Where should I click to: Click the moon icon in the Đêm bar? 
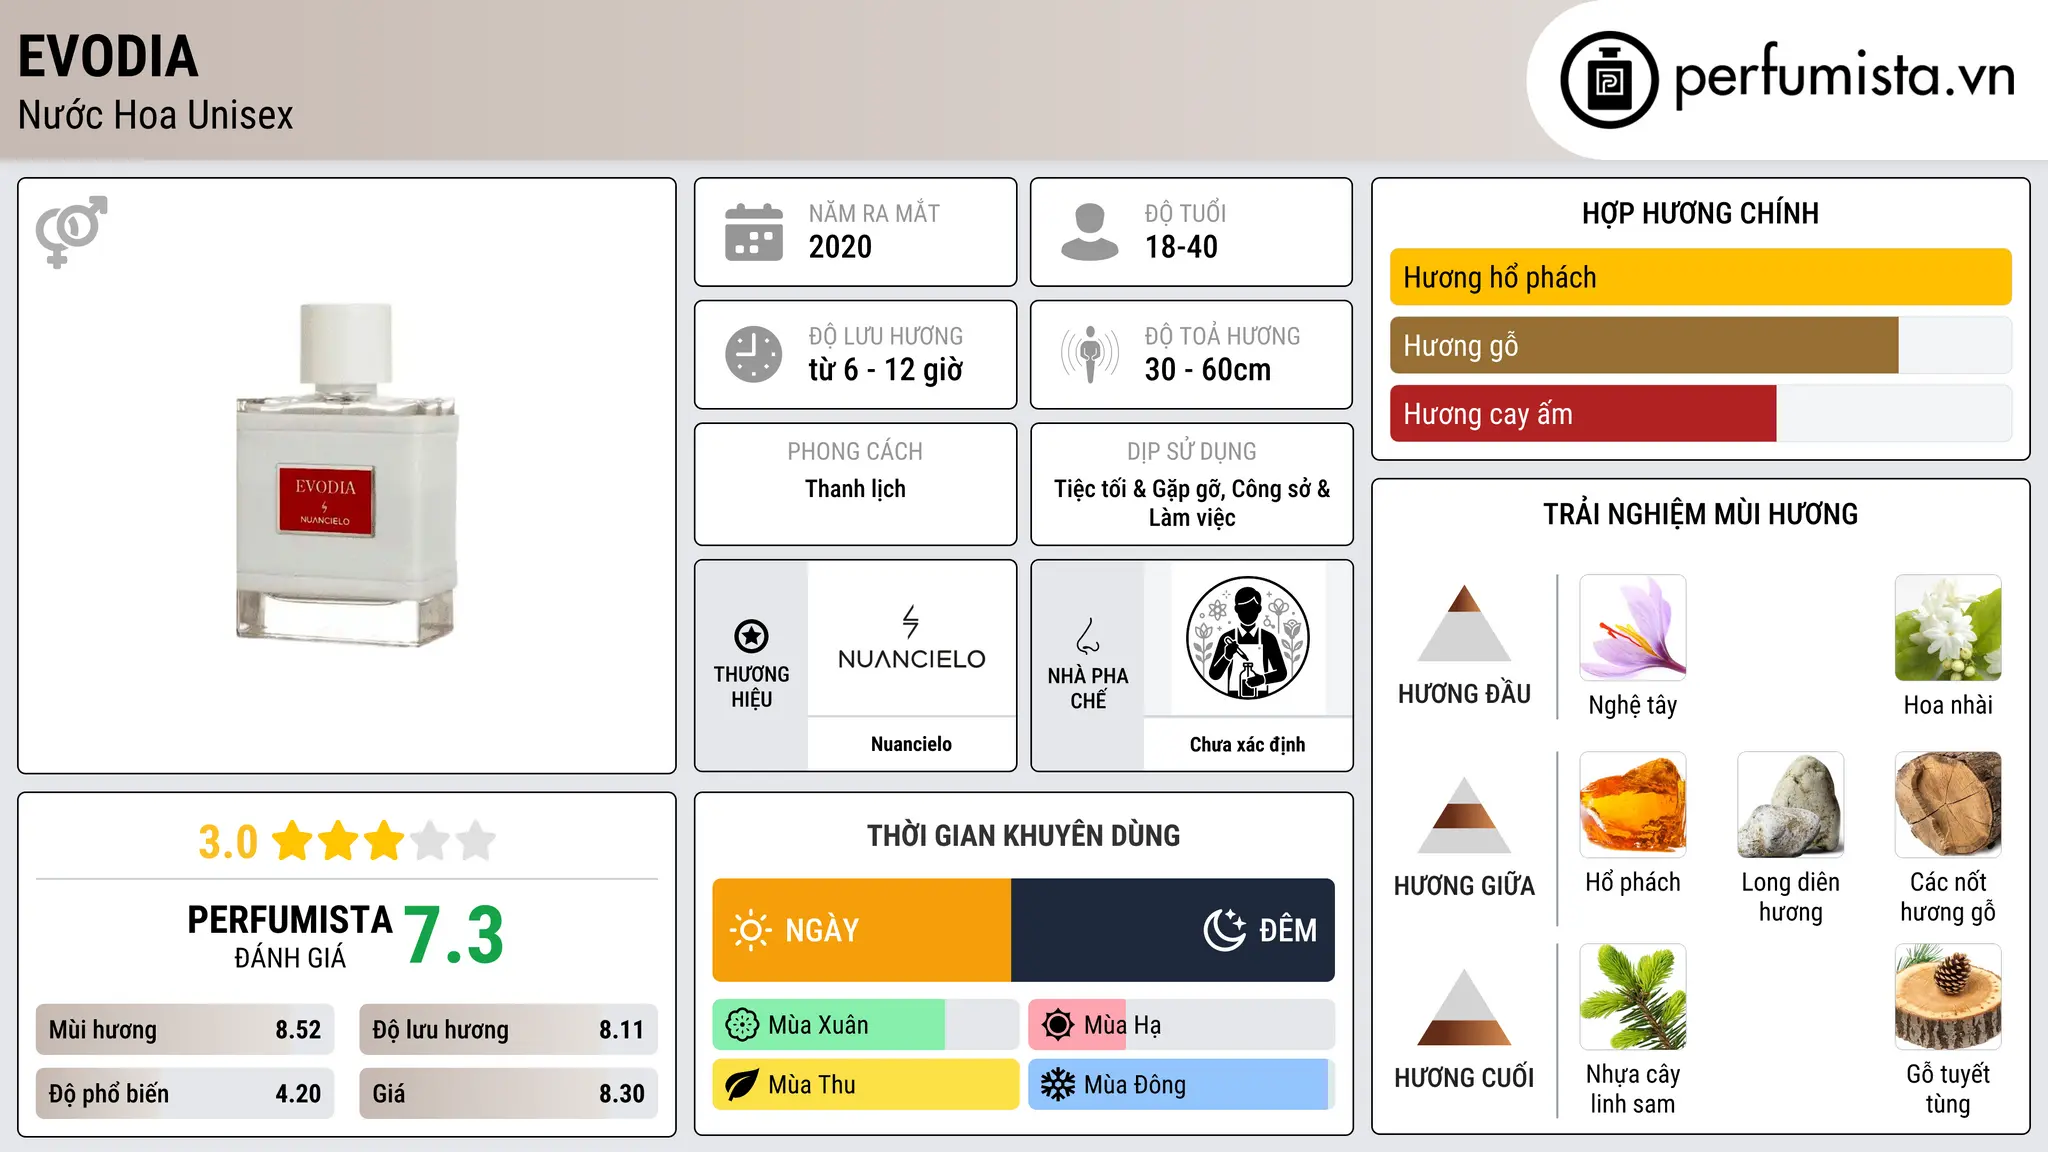(x=1224, y=930)
